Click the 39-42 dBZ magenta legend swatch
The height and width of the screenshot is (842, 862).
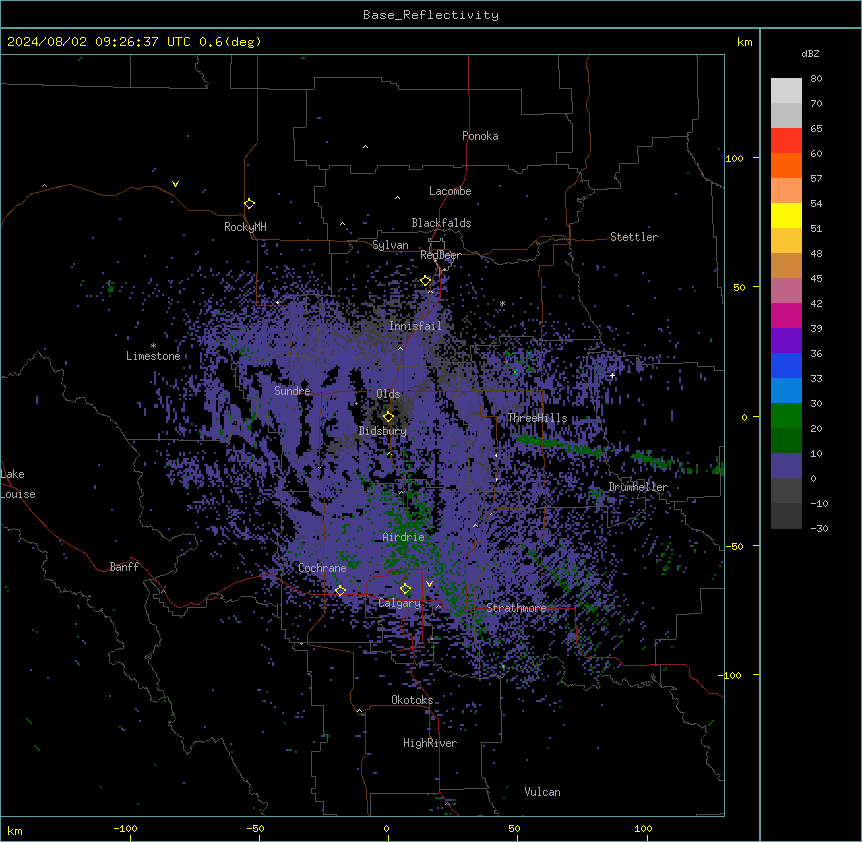(x=786, y=315)
